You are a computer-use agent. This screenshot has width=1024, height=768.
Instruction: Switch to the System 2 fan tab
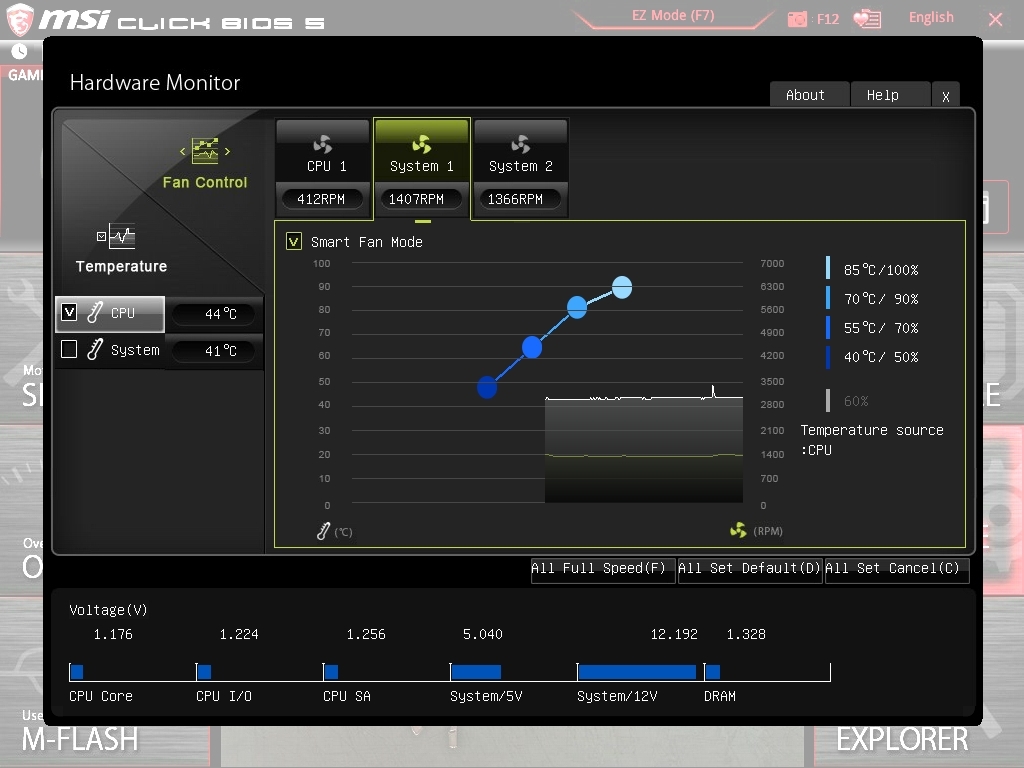tap(521, 167)
